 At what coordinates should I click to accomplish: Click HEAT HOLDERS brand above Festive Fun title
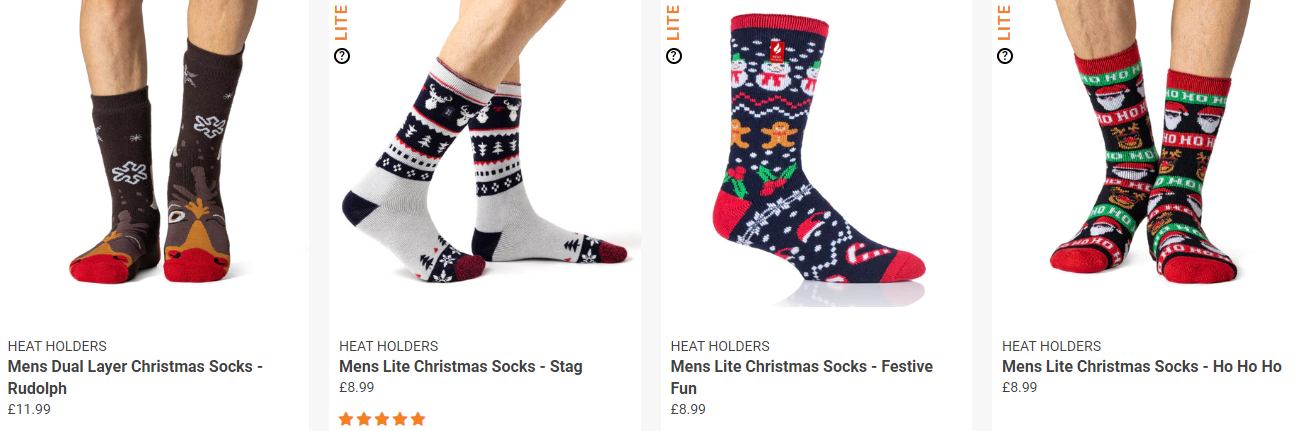tap(720, 346)
